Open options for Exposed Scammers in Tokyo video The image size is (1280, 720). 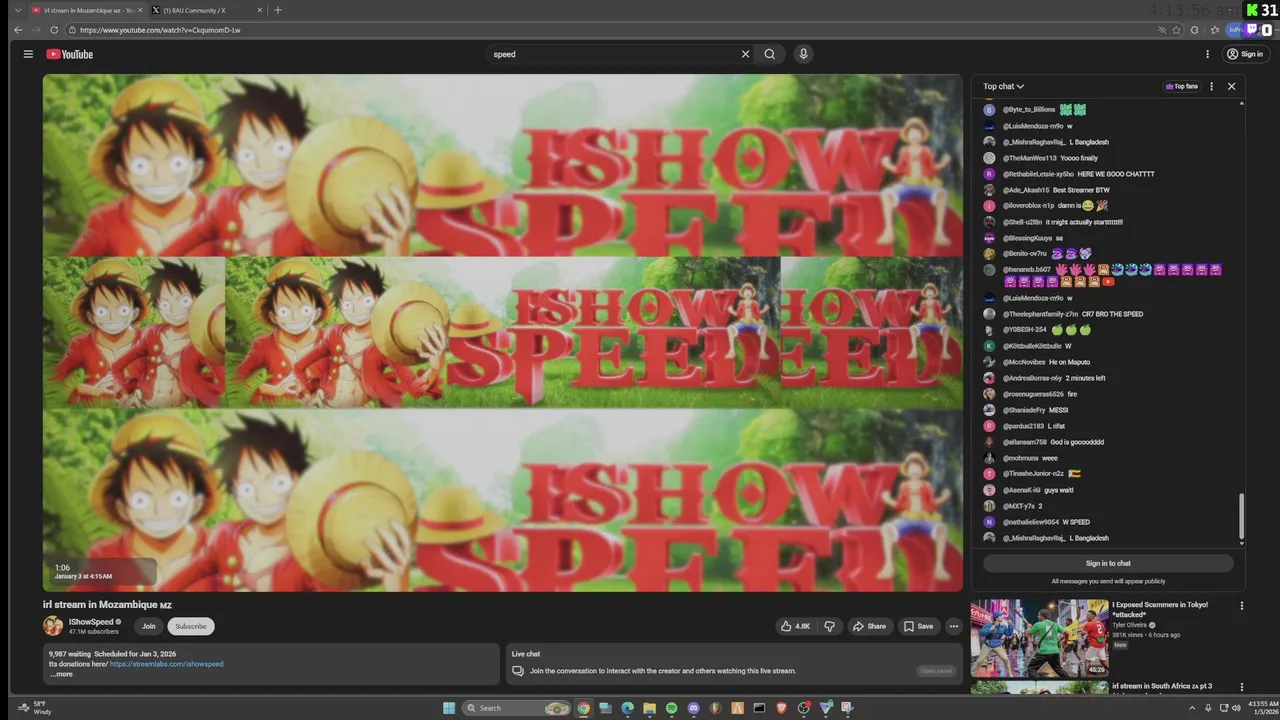(x=1242, y=606)
